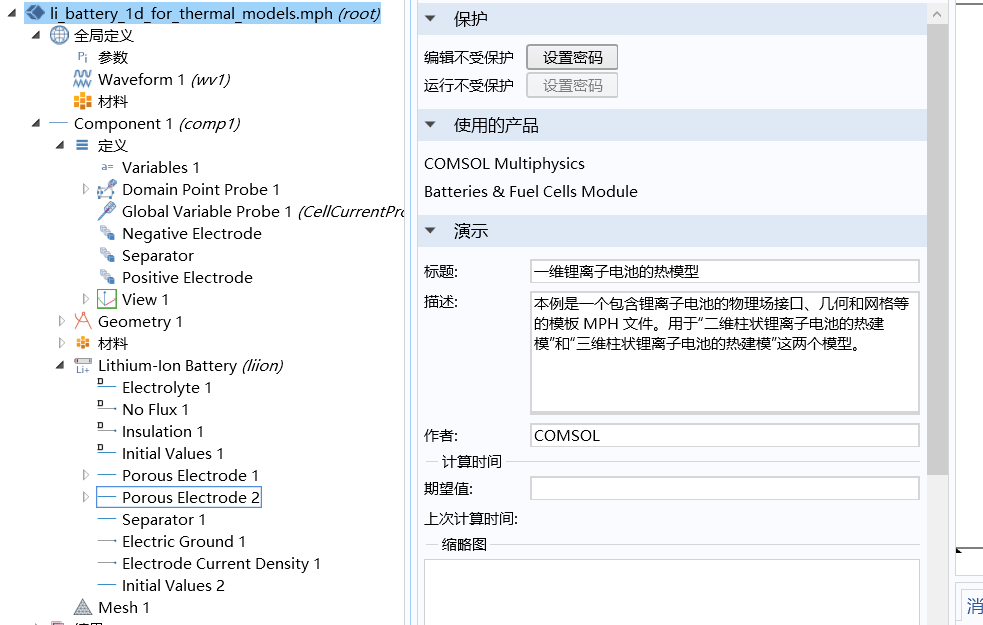Expand the Porous Electrode 1 node

86,476
